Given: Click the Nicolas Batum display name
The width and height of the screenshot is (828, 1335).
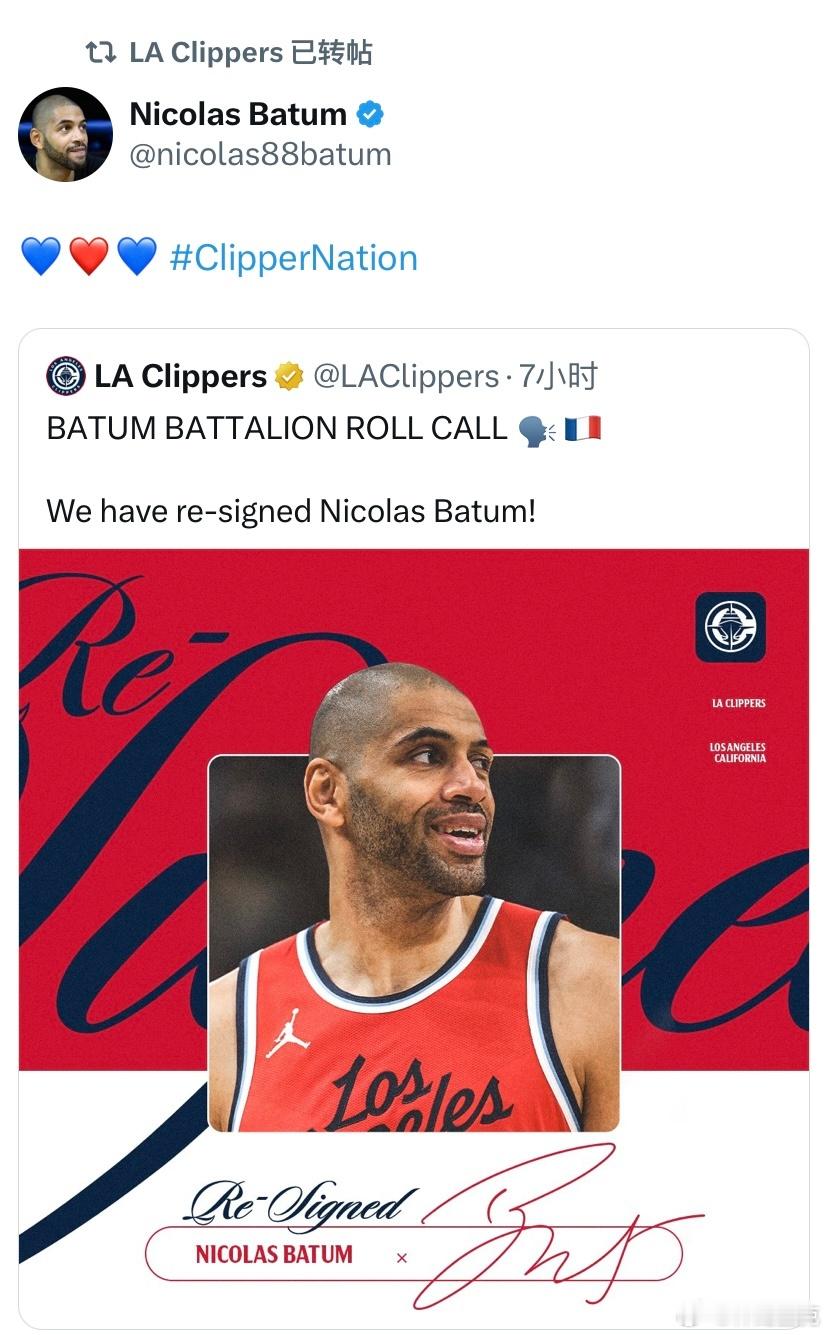Looking at the screenshot, I should [x=238, y=114].
